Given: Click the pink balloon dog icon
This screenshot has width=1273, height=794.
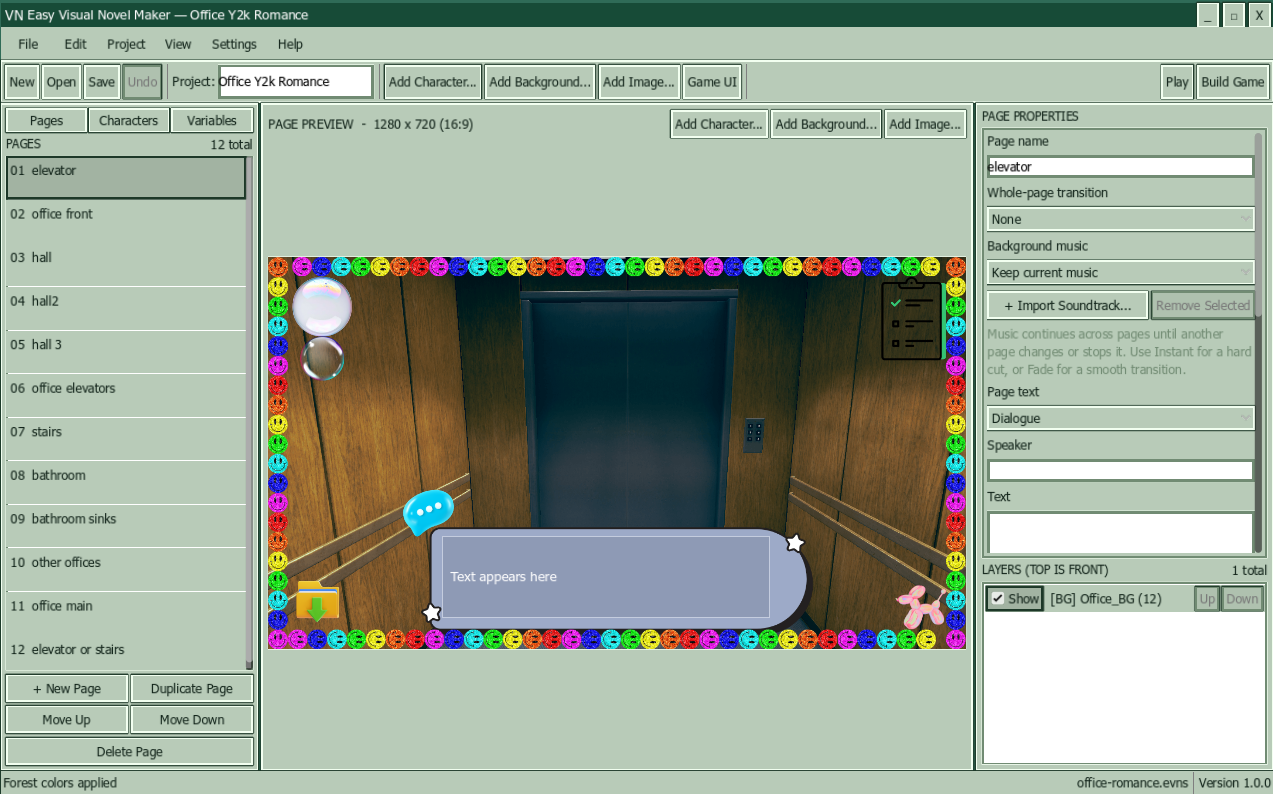Looking at the screenshot, I should [920, 607].
